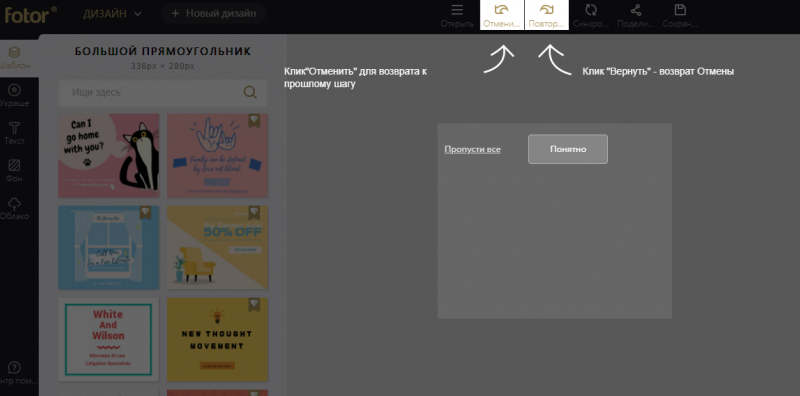
Task: Select the 50% OFF armchair template
Action: tap(217, 248)
